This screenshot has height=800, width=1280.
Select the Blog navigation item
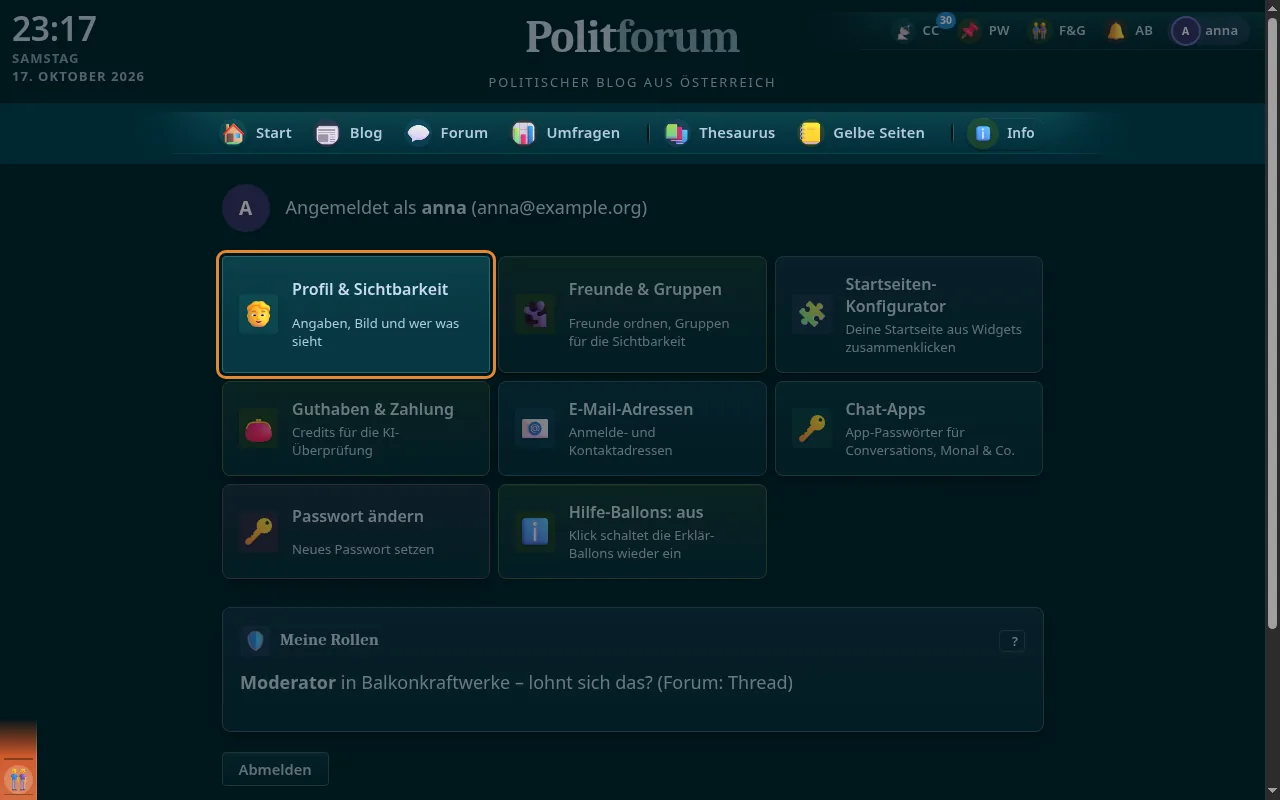(349, 133)
